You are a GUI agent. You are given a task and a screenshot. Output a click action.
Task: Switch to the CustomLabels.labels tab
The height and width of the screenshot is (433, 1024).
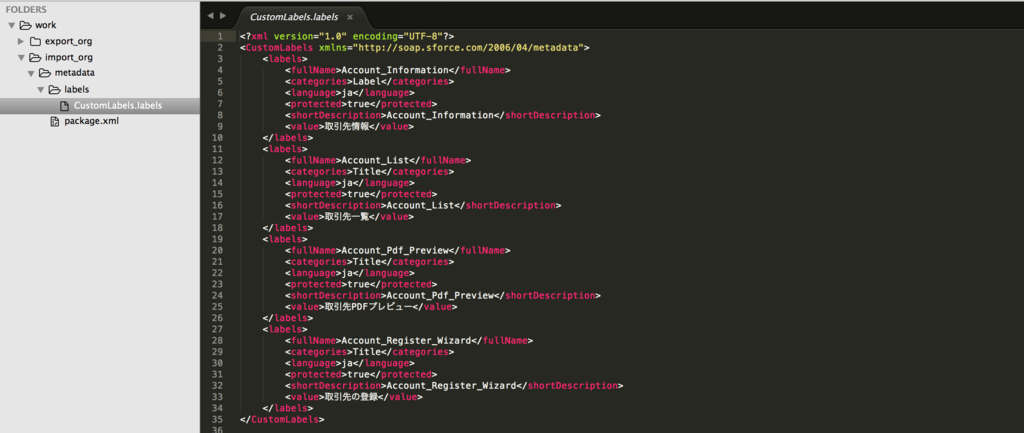tap(293, 17)
